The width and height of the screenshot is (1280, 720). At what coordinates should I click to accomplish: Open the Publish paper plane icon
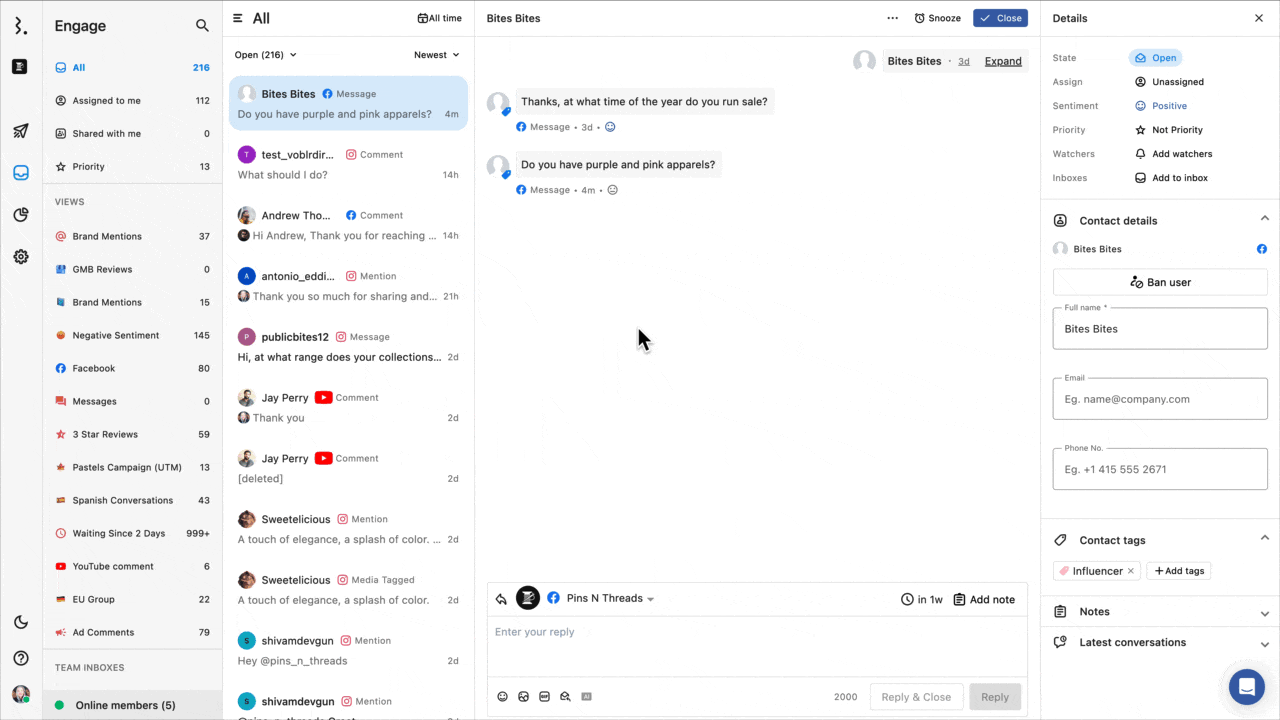pyautogui.click(x=21, y=131)
